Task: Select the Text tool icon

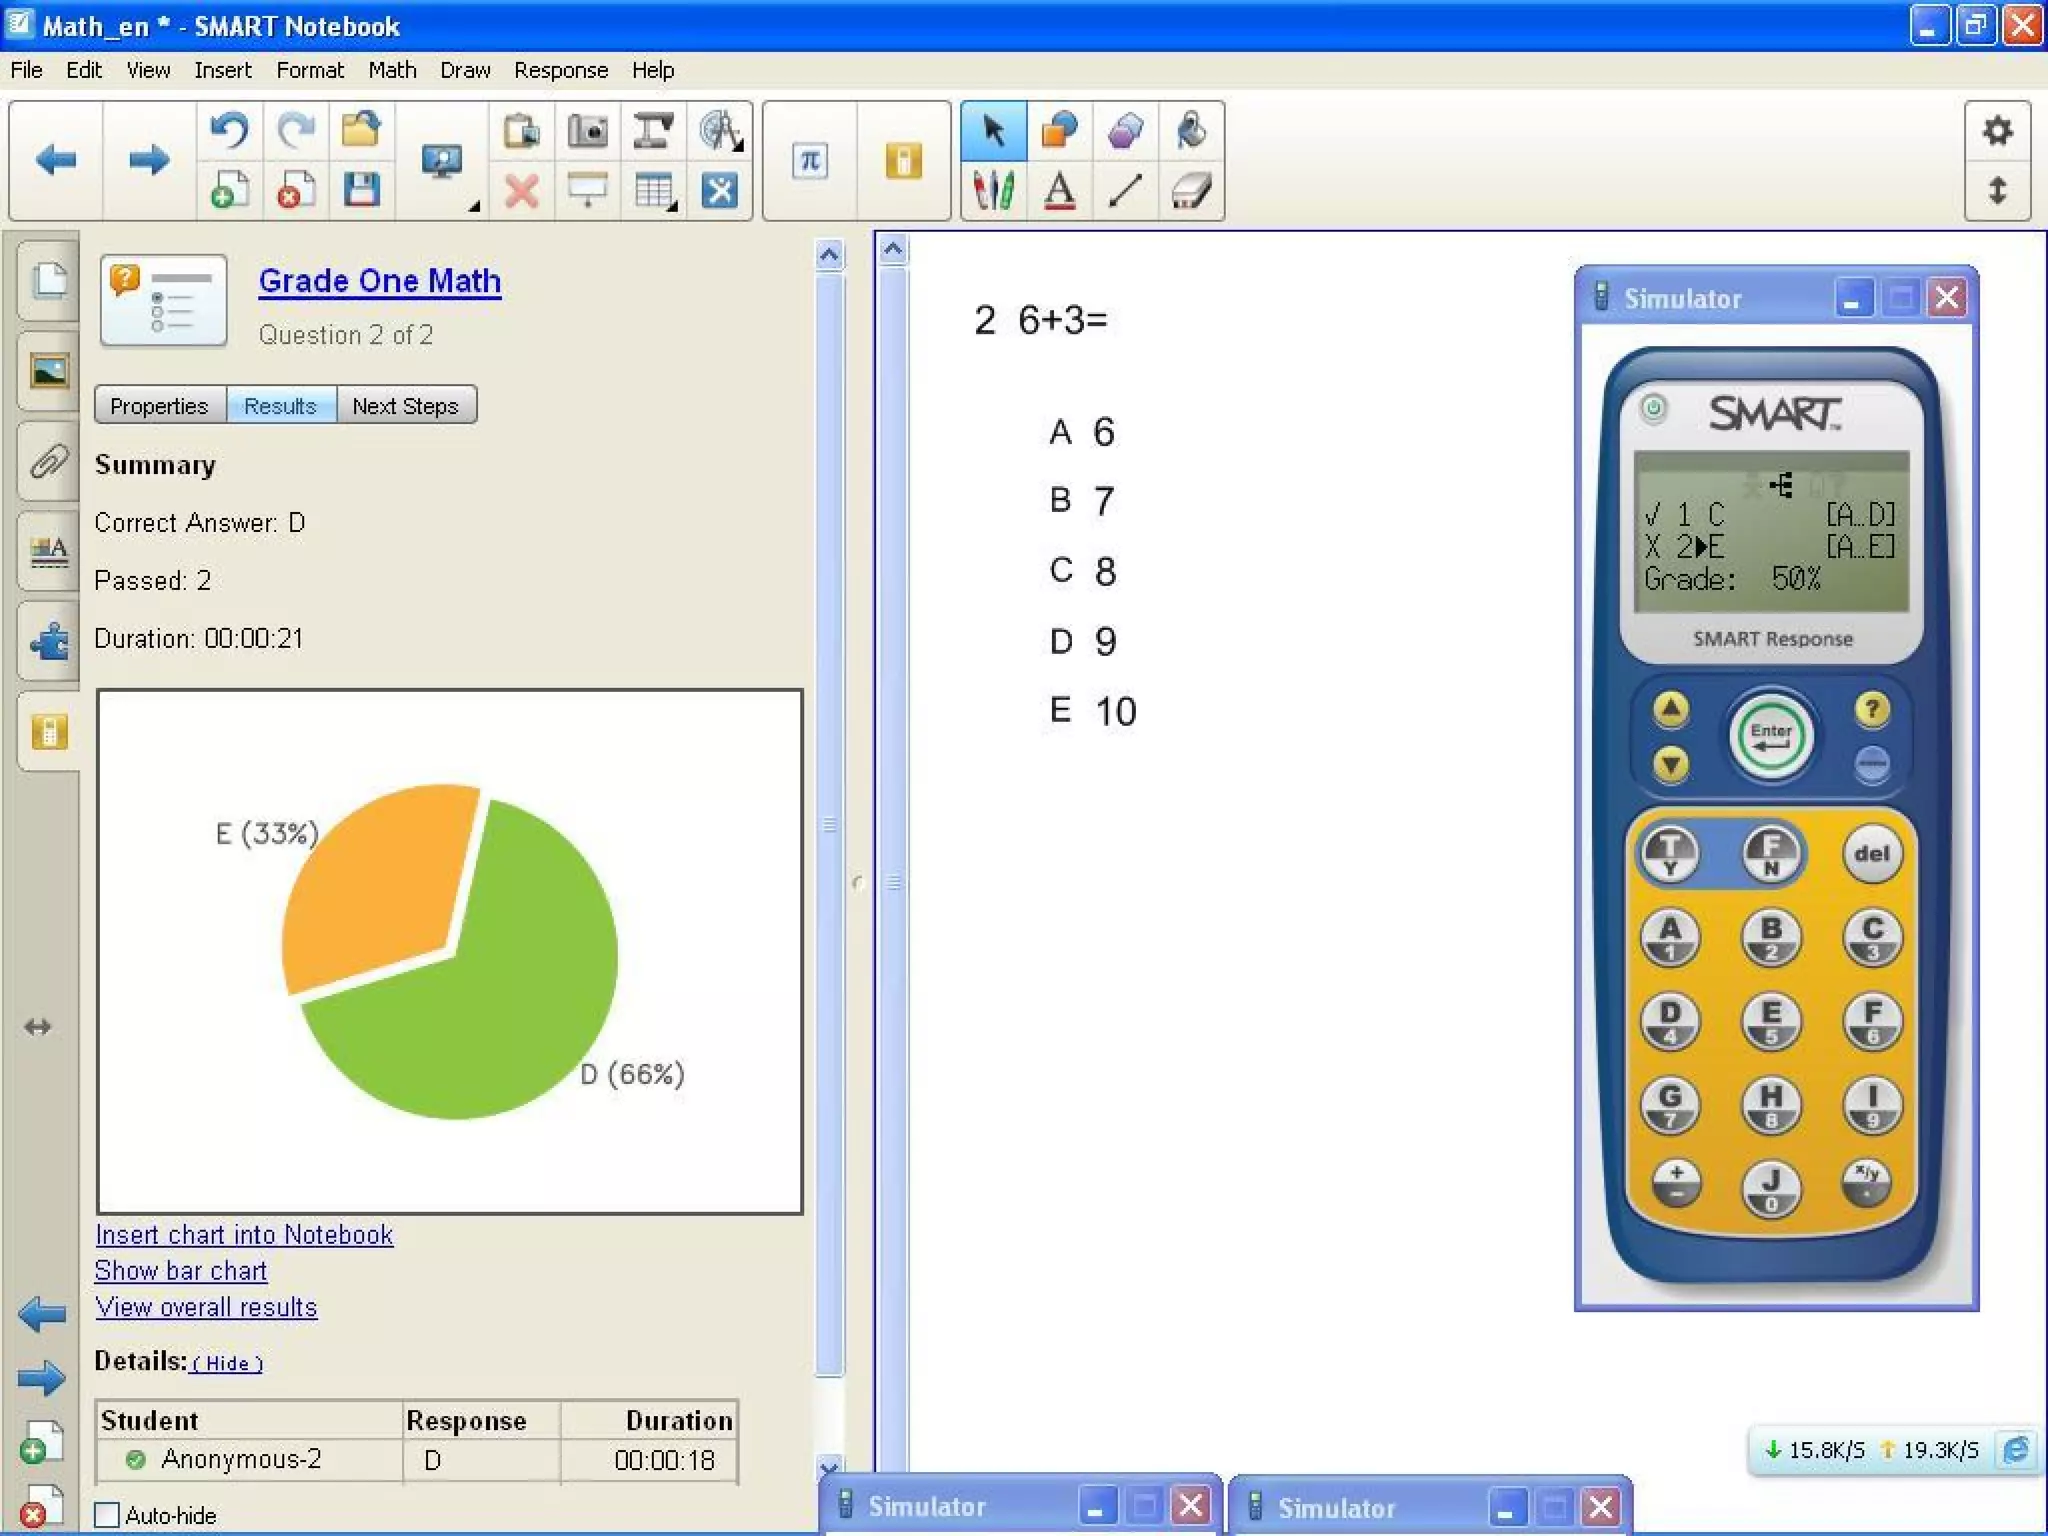Action: tap(1059, 190)
